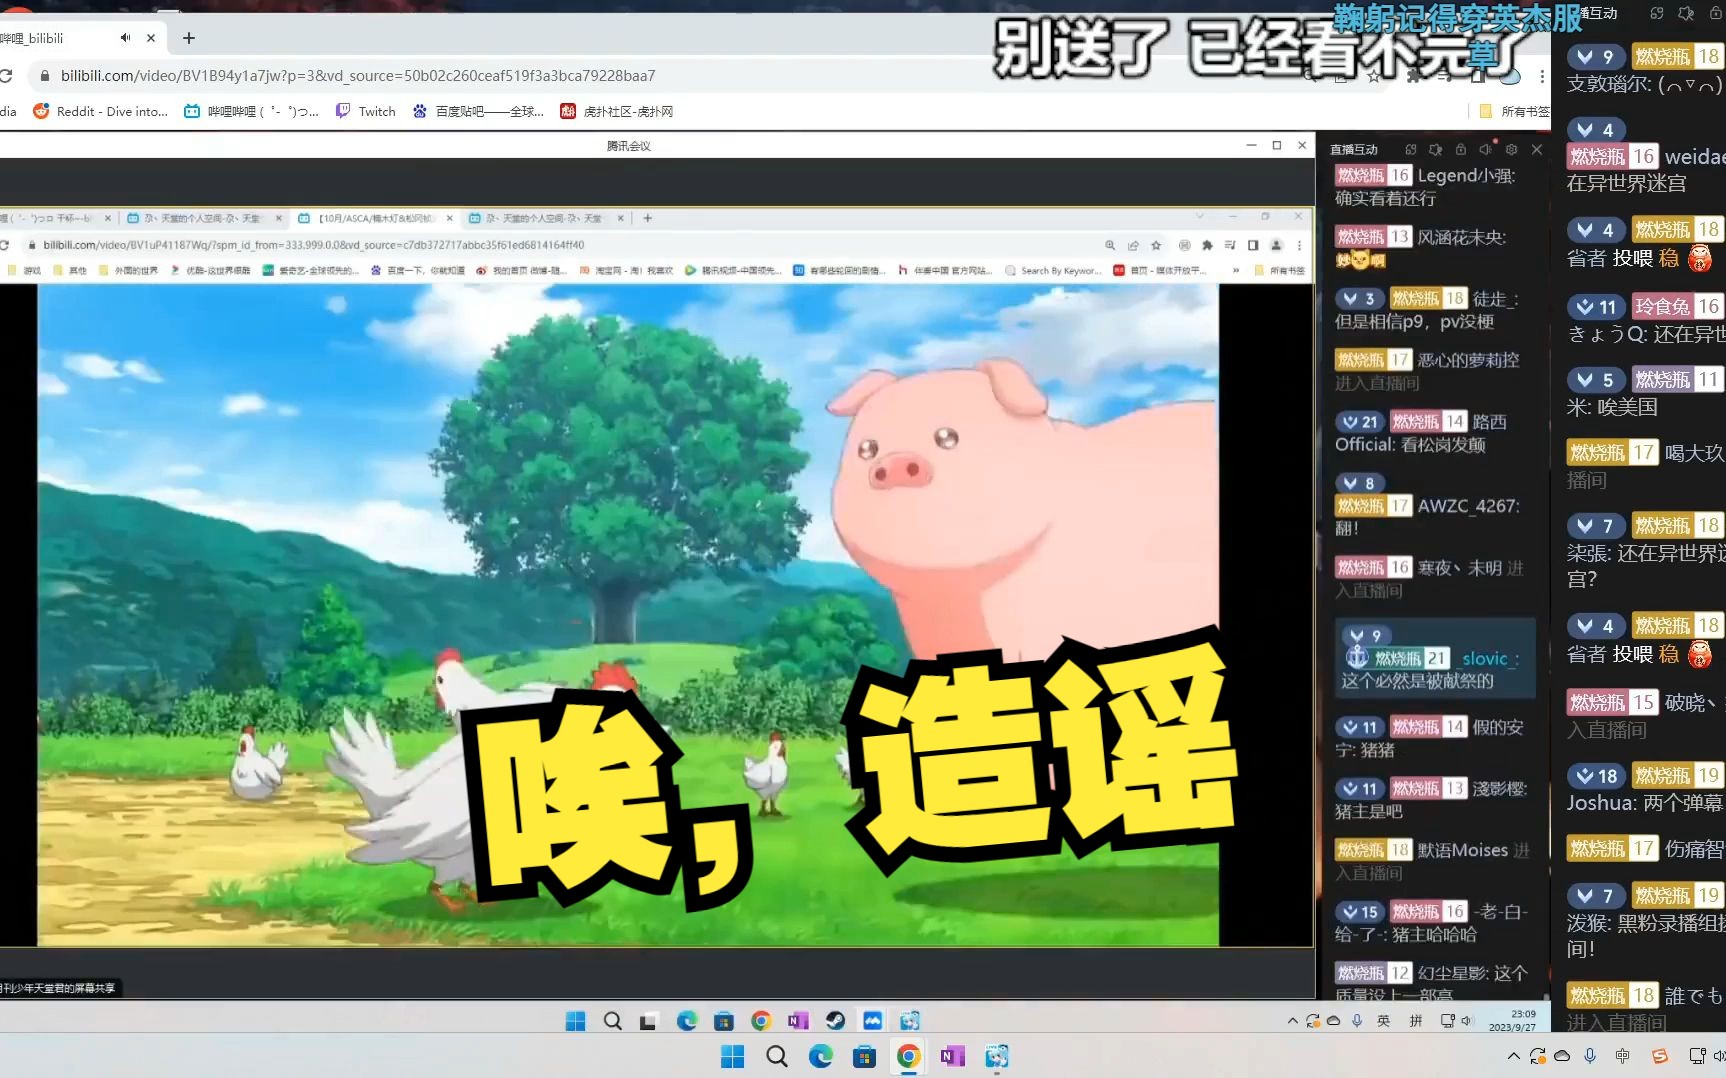The width and height of the screenshot is (1726, 1078).
Task: Open the 百度贴吧 bookmark
Action: [478, 111]
